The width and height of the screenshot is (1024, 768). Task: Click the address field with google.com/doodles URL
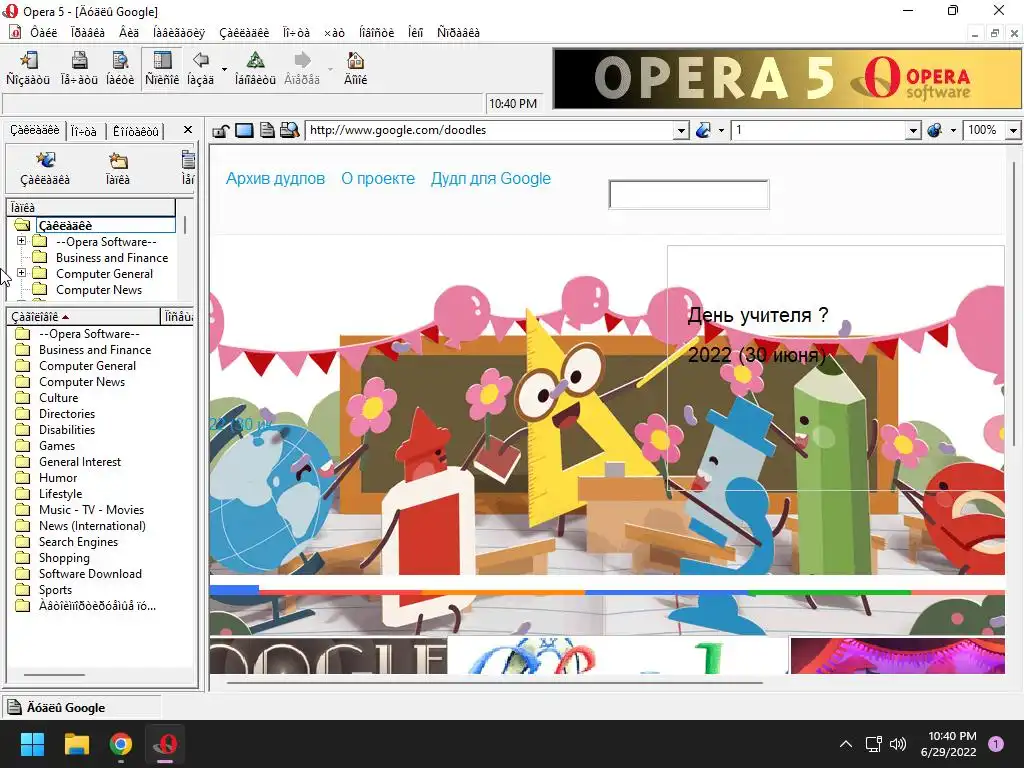point(490,130)
